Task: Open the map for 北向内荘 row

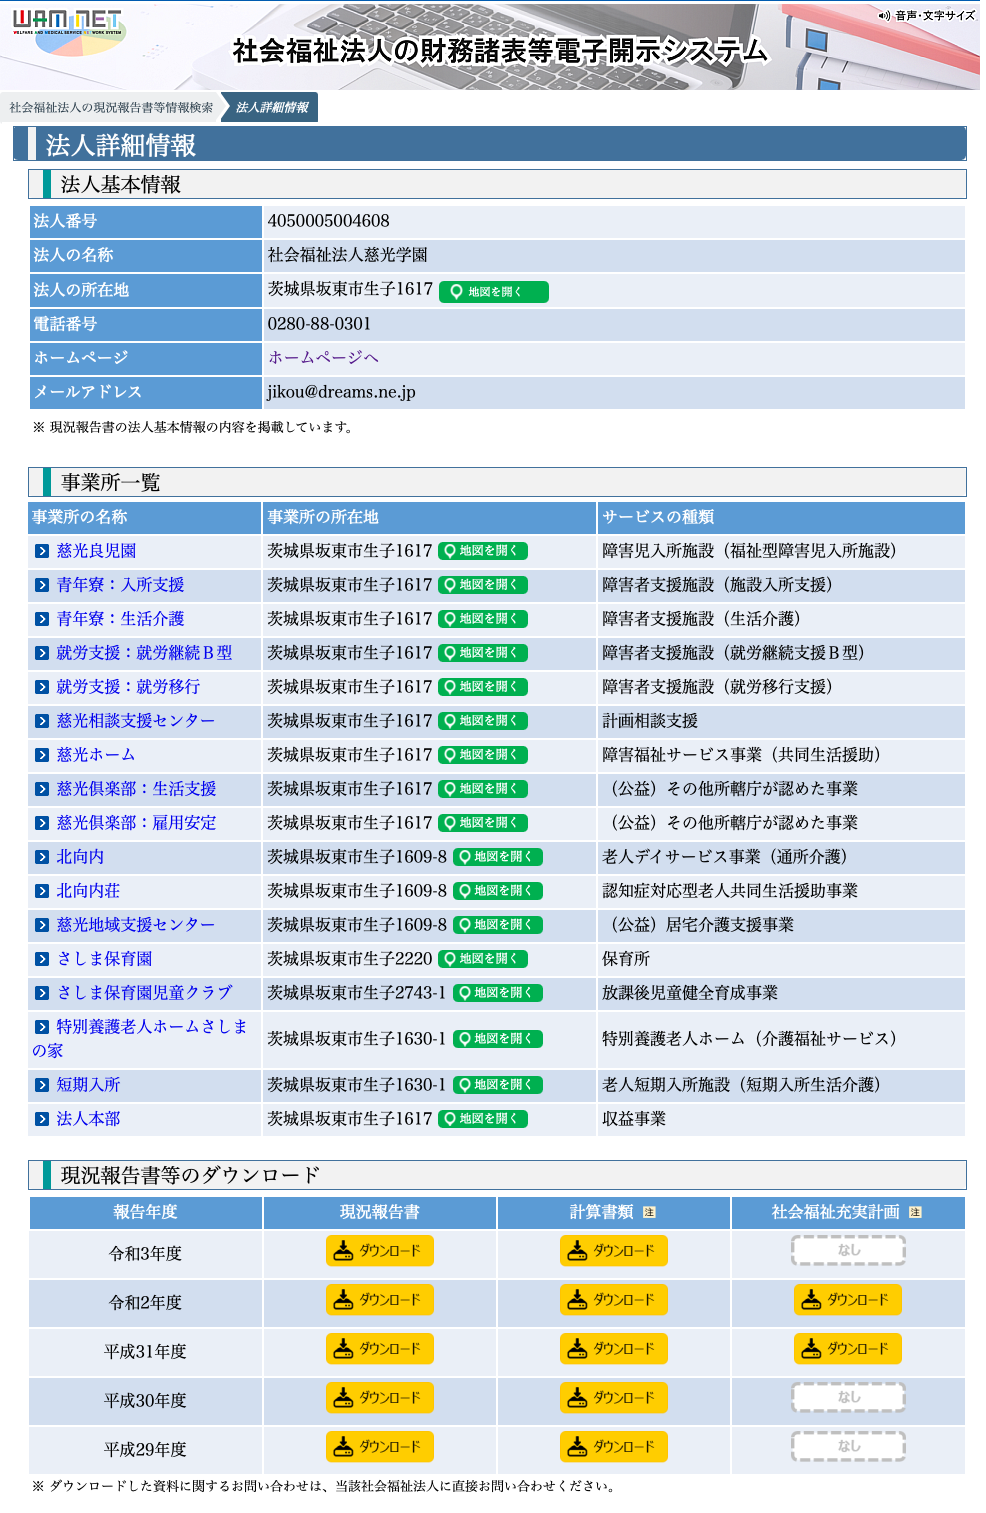Action: [x=498, y=891]
